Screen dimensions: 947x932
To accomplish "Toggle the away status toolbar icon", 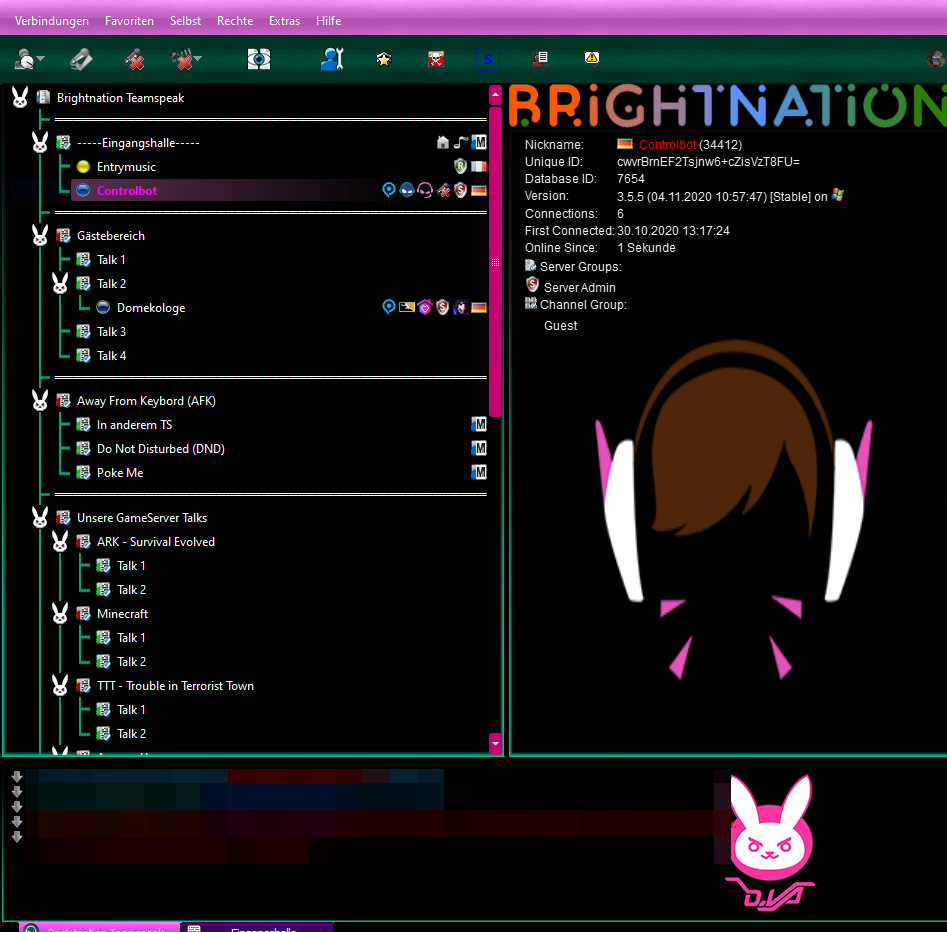I will pos(25,59).
